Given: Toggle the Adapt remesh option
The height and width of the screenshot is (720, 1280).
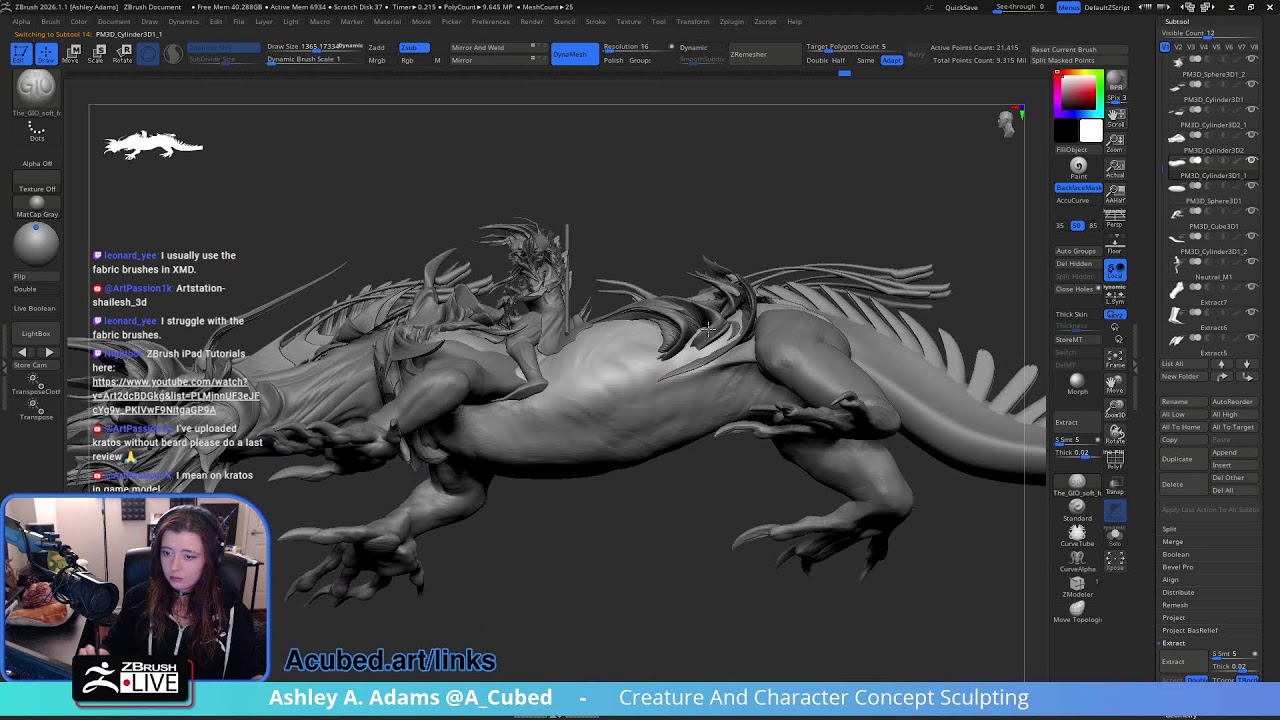Looking at the screenshot, I should click(891, 60).
